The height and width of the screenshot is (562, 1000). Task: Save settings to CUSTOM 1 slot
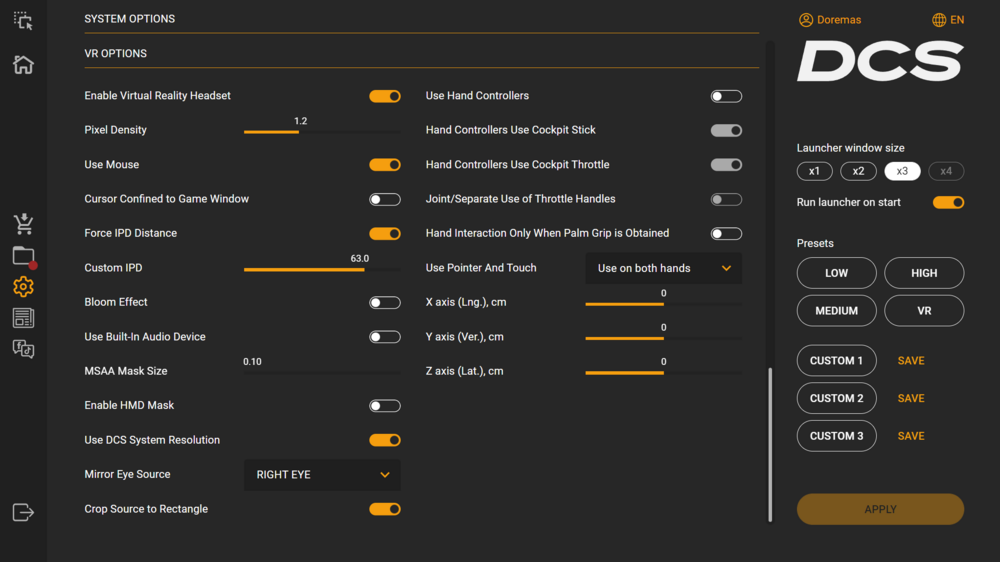click(911, 361)
